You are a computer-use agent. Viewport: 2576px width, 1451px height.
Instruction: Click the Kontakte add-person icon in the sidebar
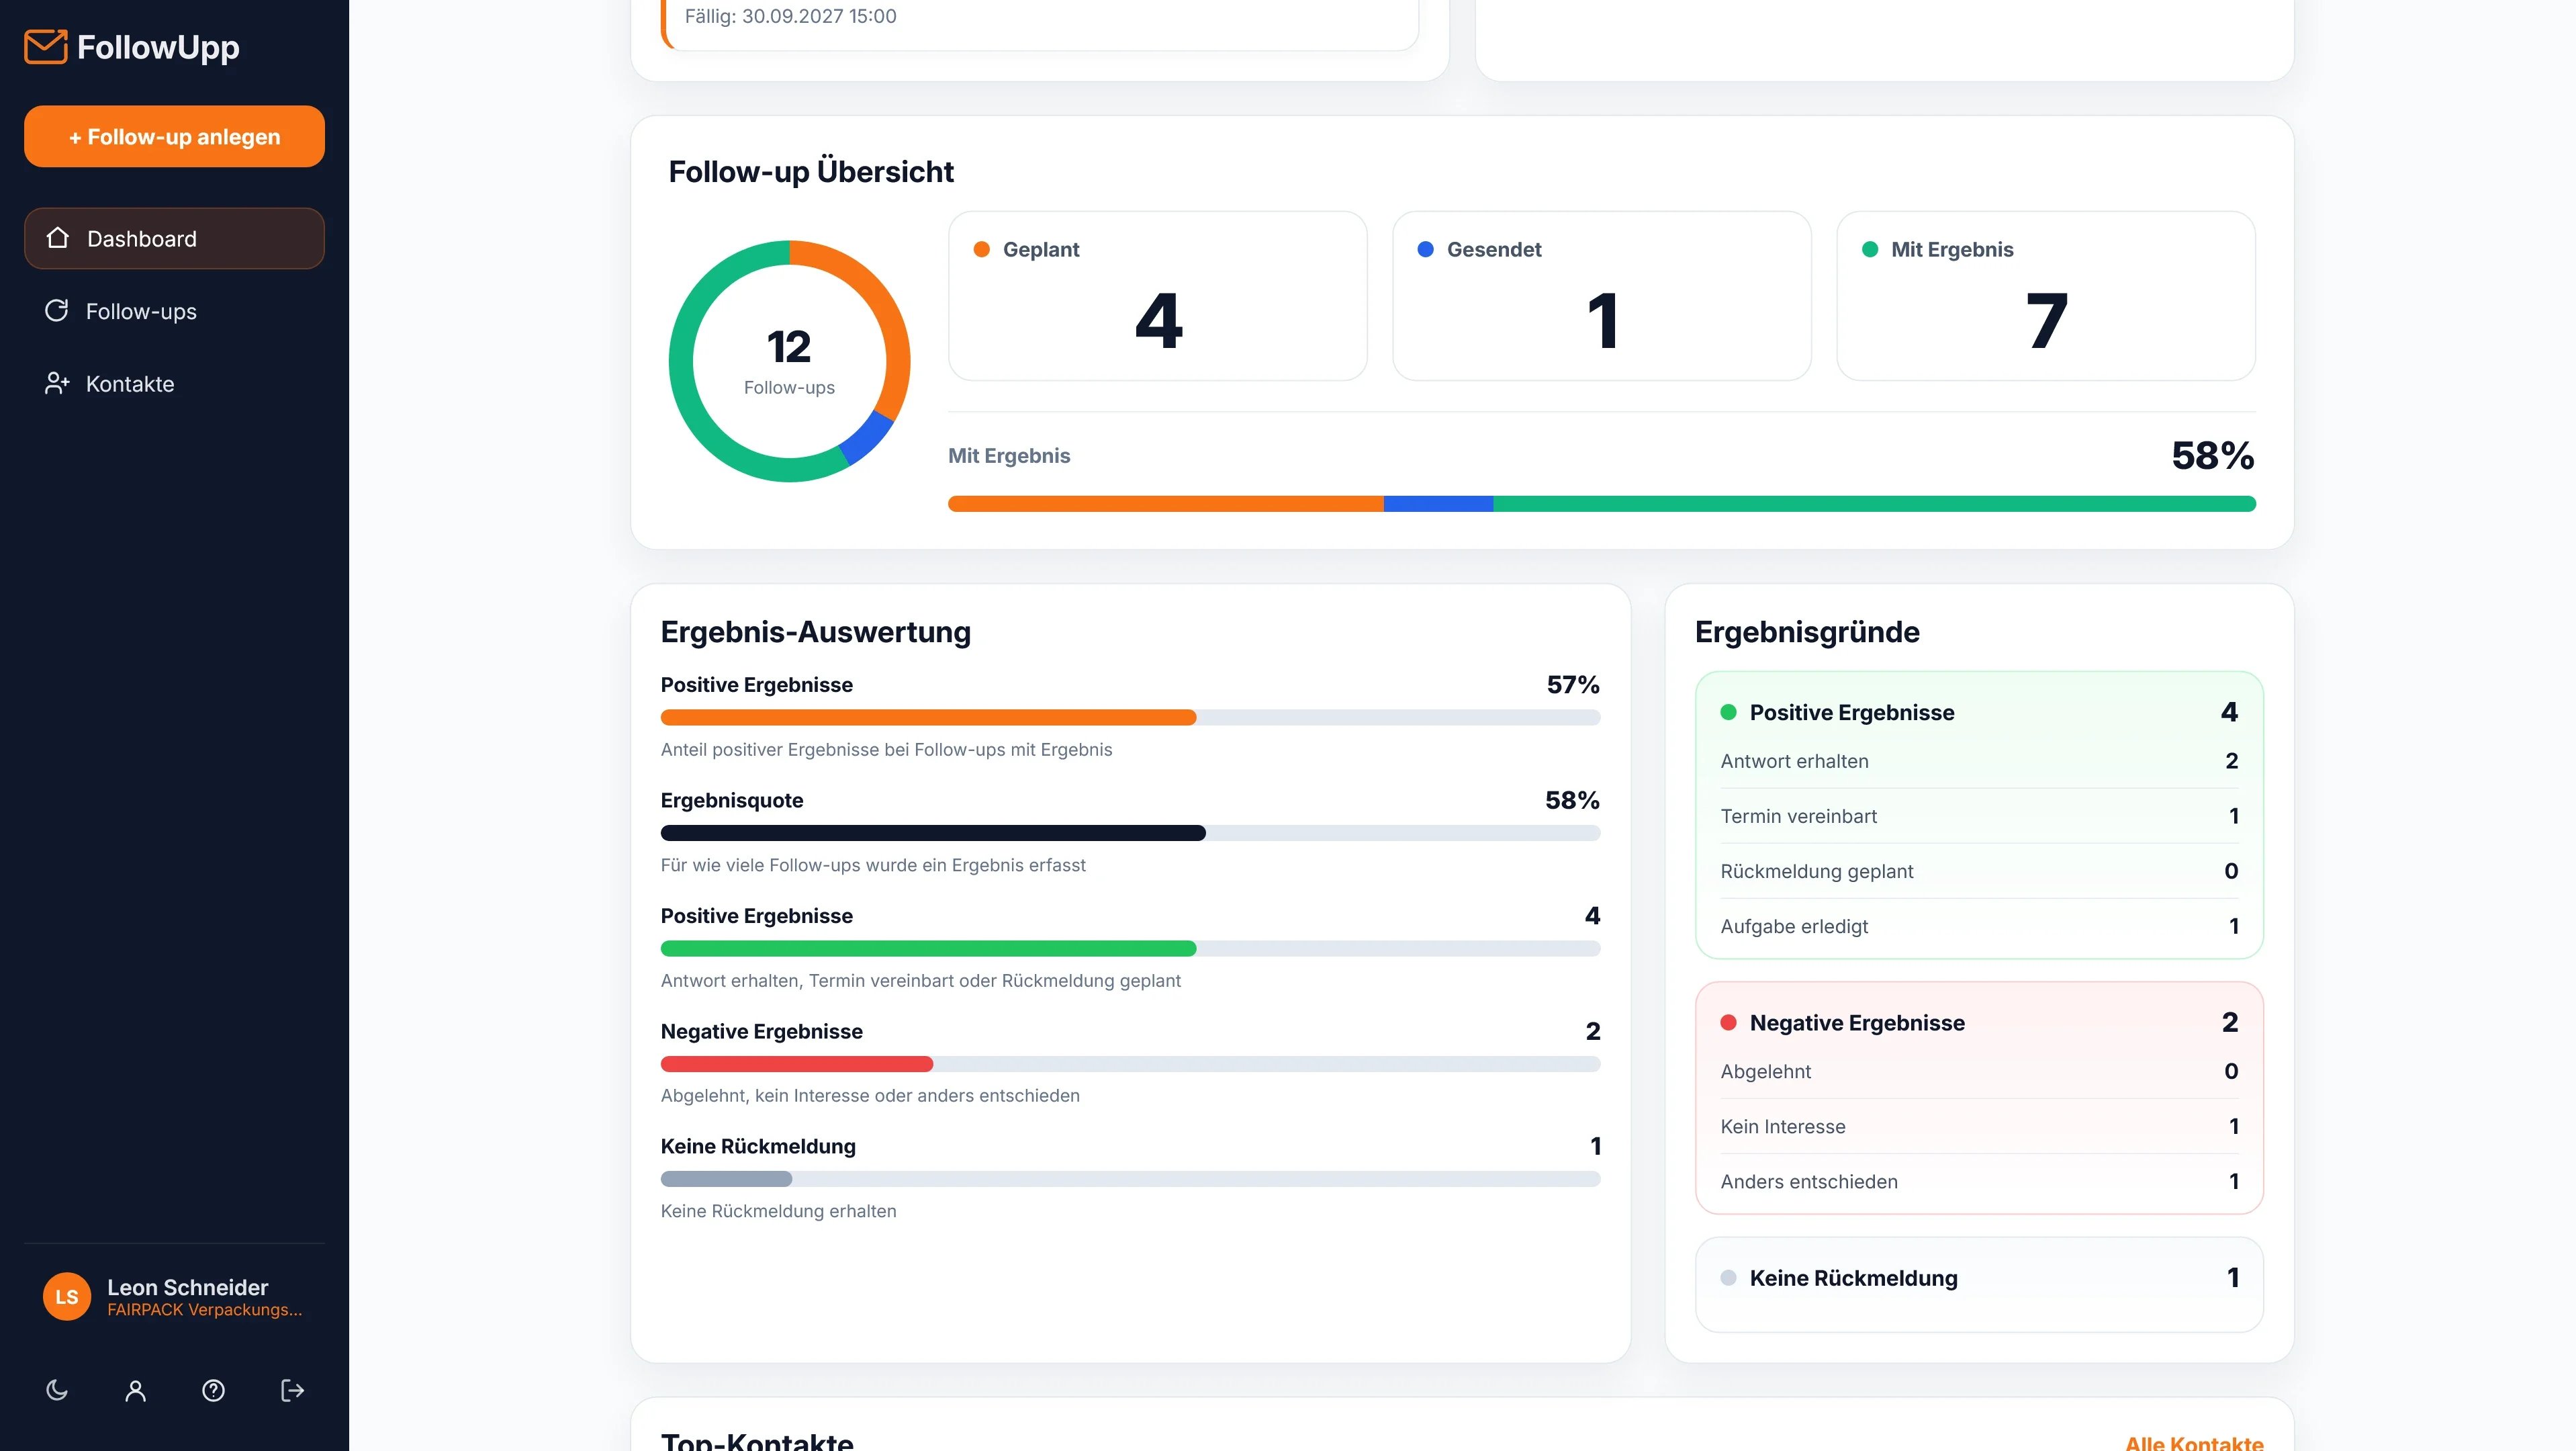click(x=57, y=383)
